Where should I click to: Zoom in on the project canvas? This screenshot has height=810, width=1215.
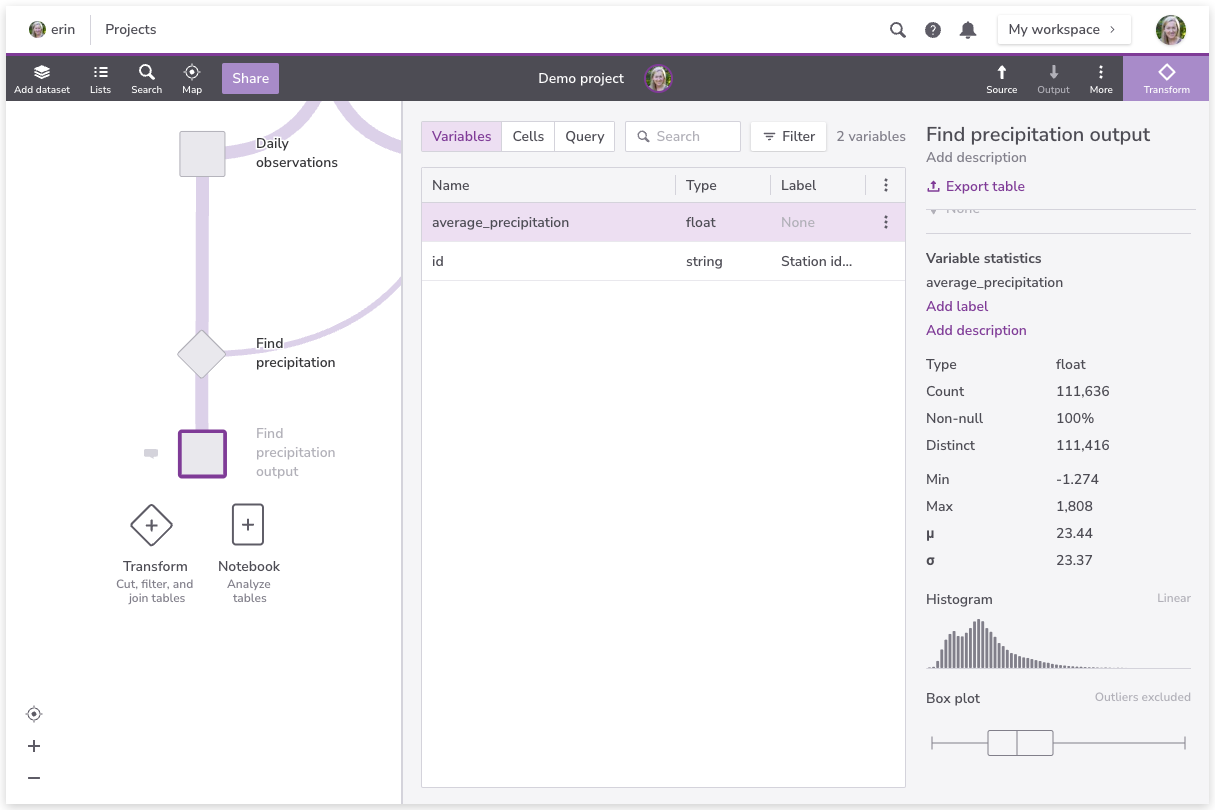(x=34, y=746)
